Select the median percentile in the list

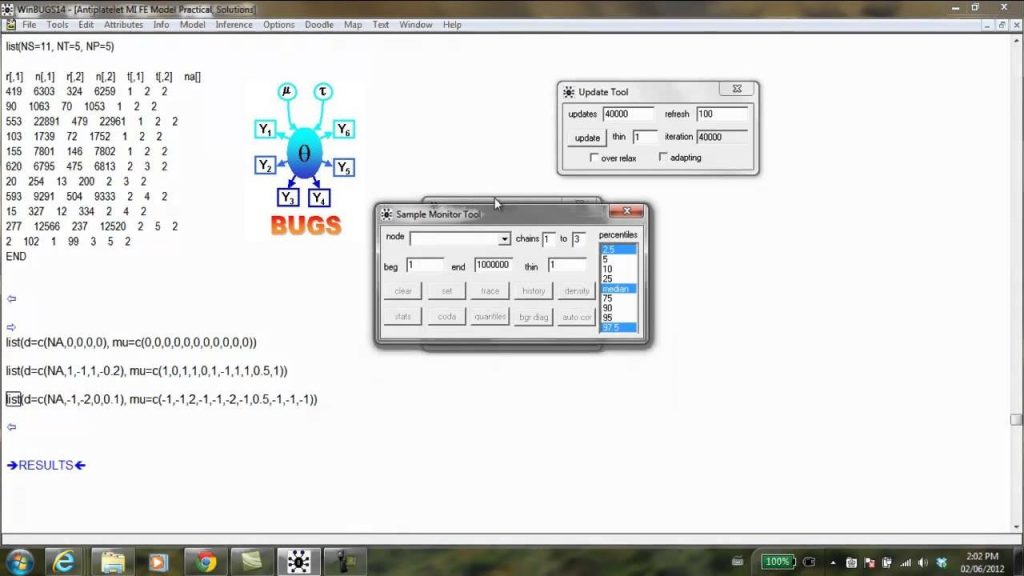click(x=612, y=289)
